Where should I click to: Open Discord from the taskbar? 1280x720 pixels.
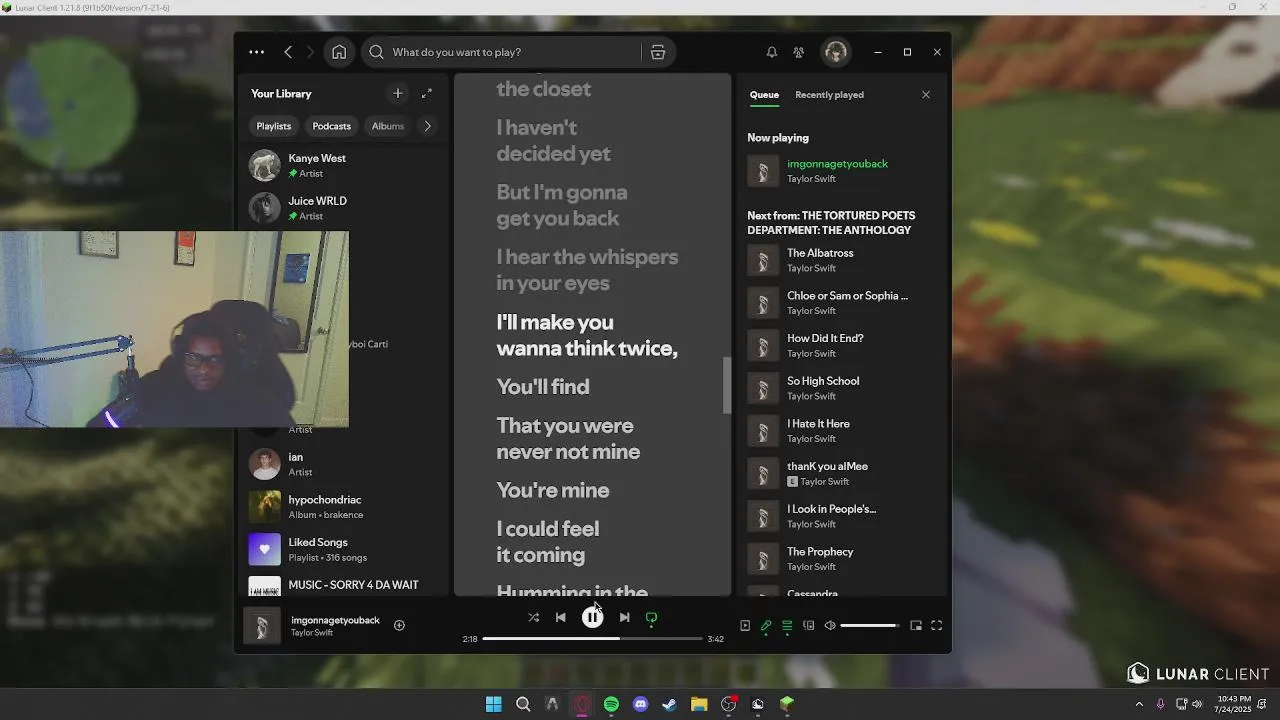(640, 704)
